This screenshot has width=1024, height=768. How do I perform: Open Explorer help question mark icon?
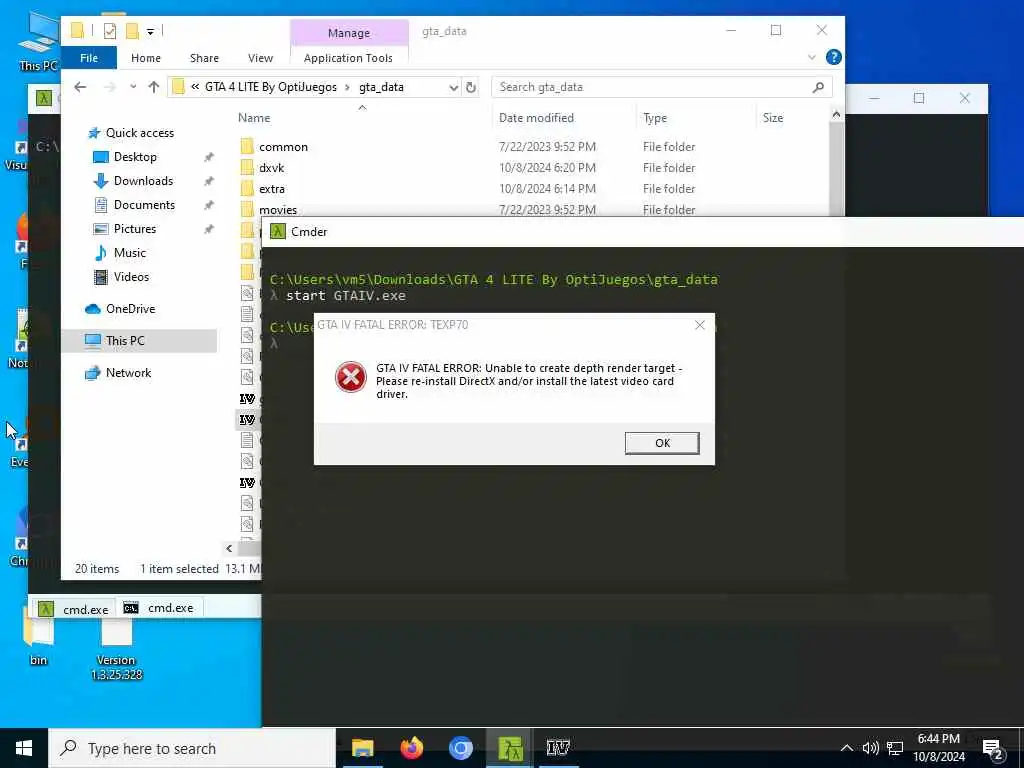(x=833, y=57)
